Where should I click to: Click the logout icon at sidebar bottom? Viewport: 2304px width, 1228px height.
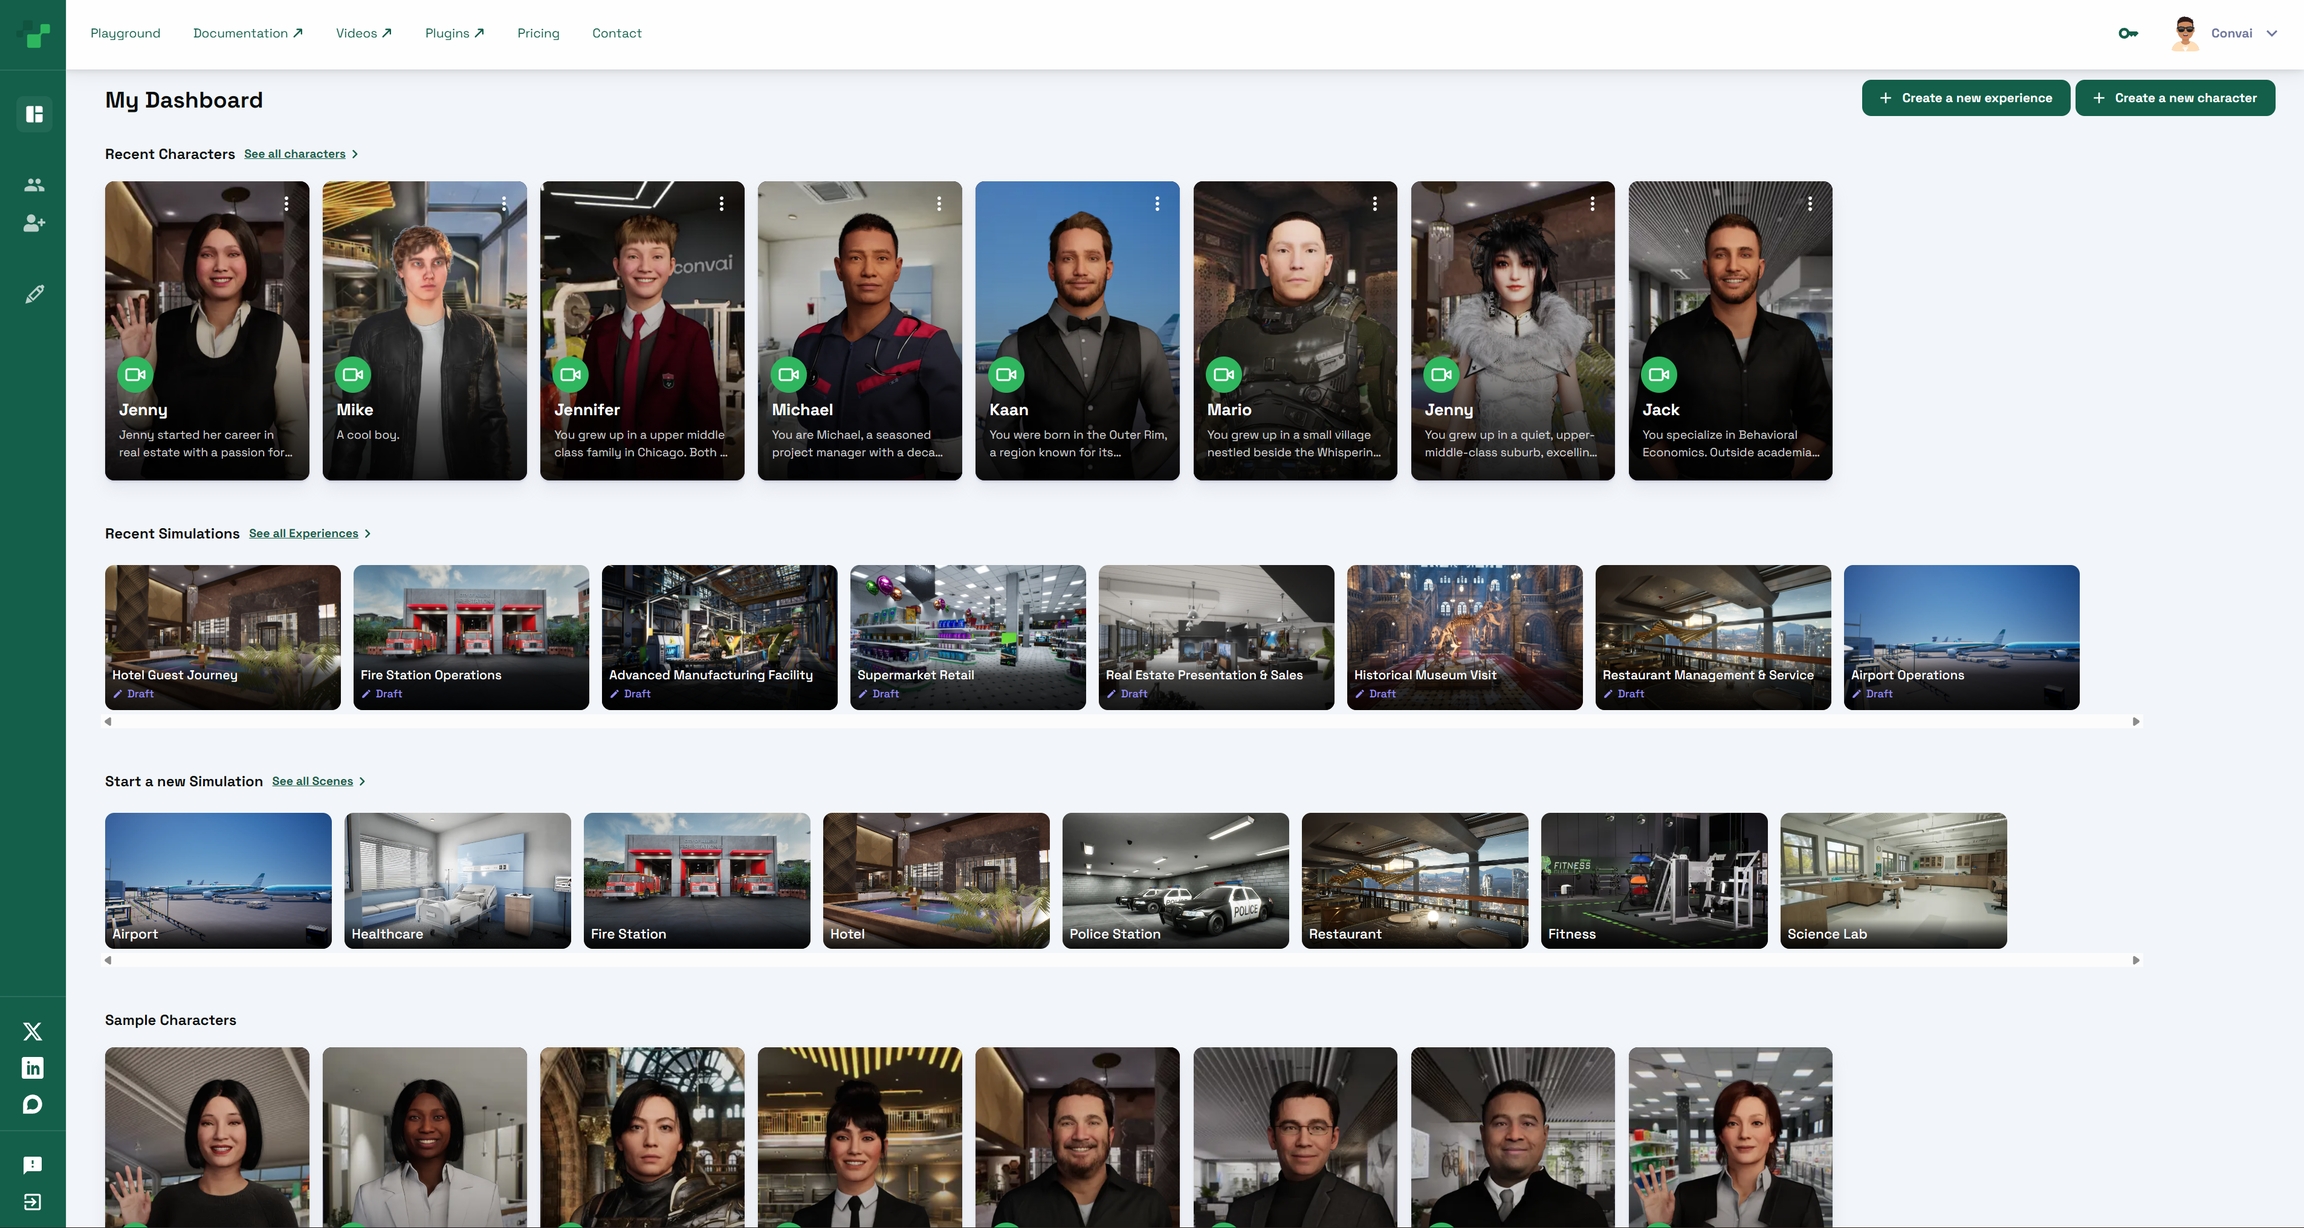tap(33, 1202)
